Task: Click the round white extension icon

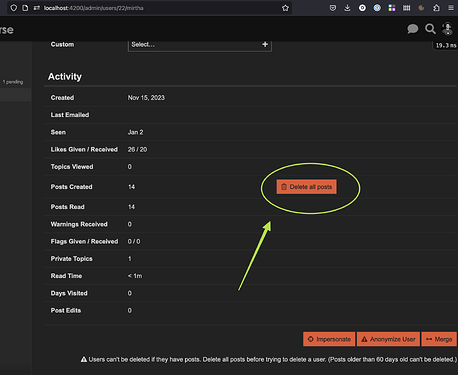Action: pos(362,8)
